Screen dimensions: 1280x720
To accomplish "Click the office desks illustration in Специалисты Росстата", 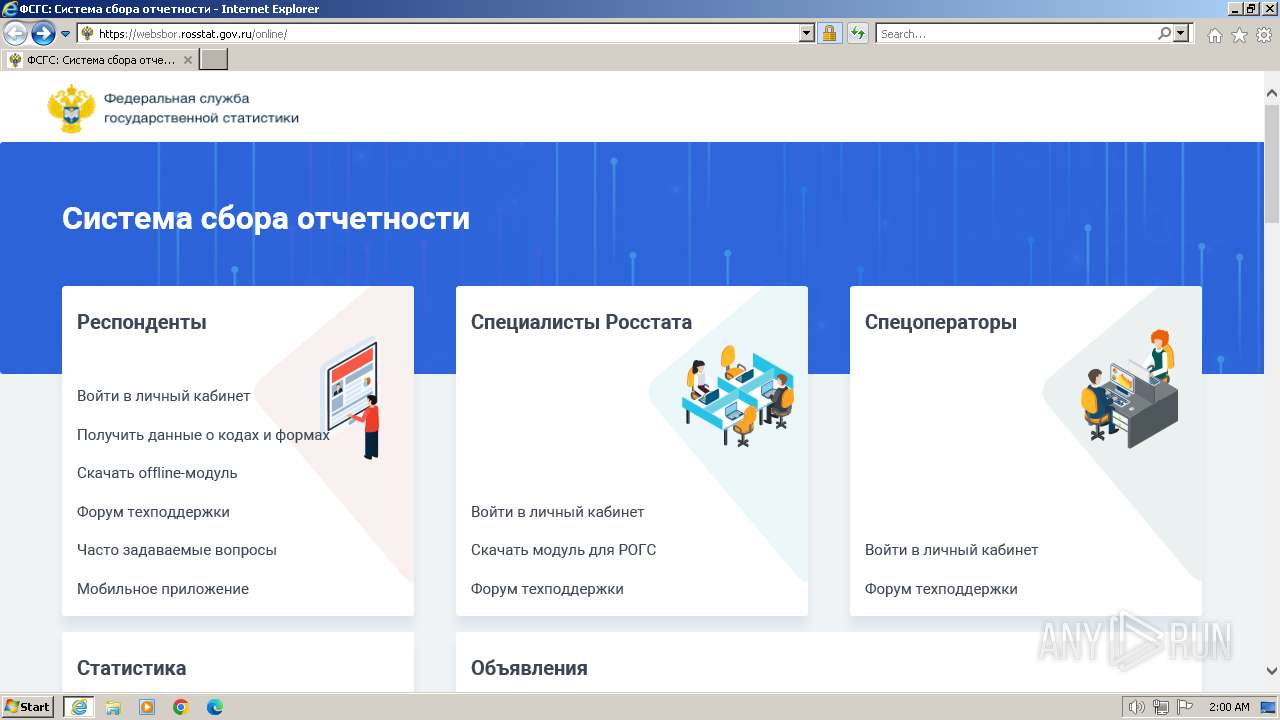I will pos(739,395).
